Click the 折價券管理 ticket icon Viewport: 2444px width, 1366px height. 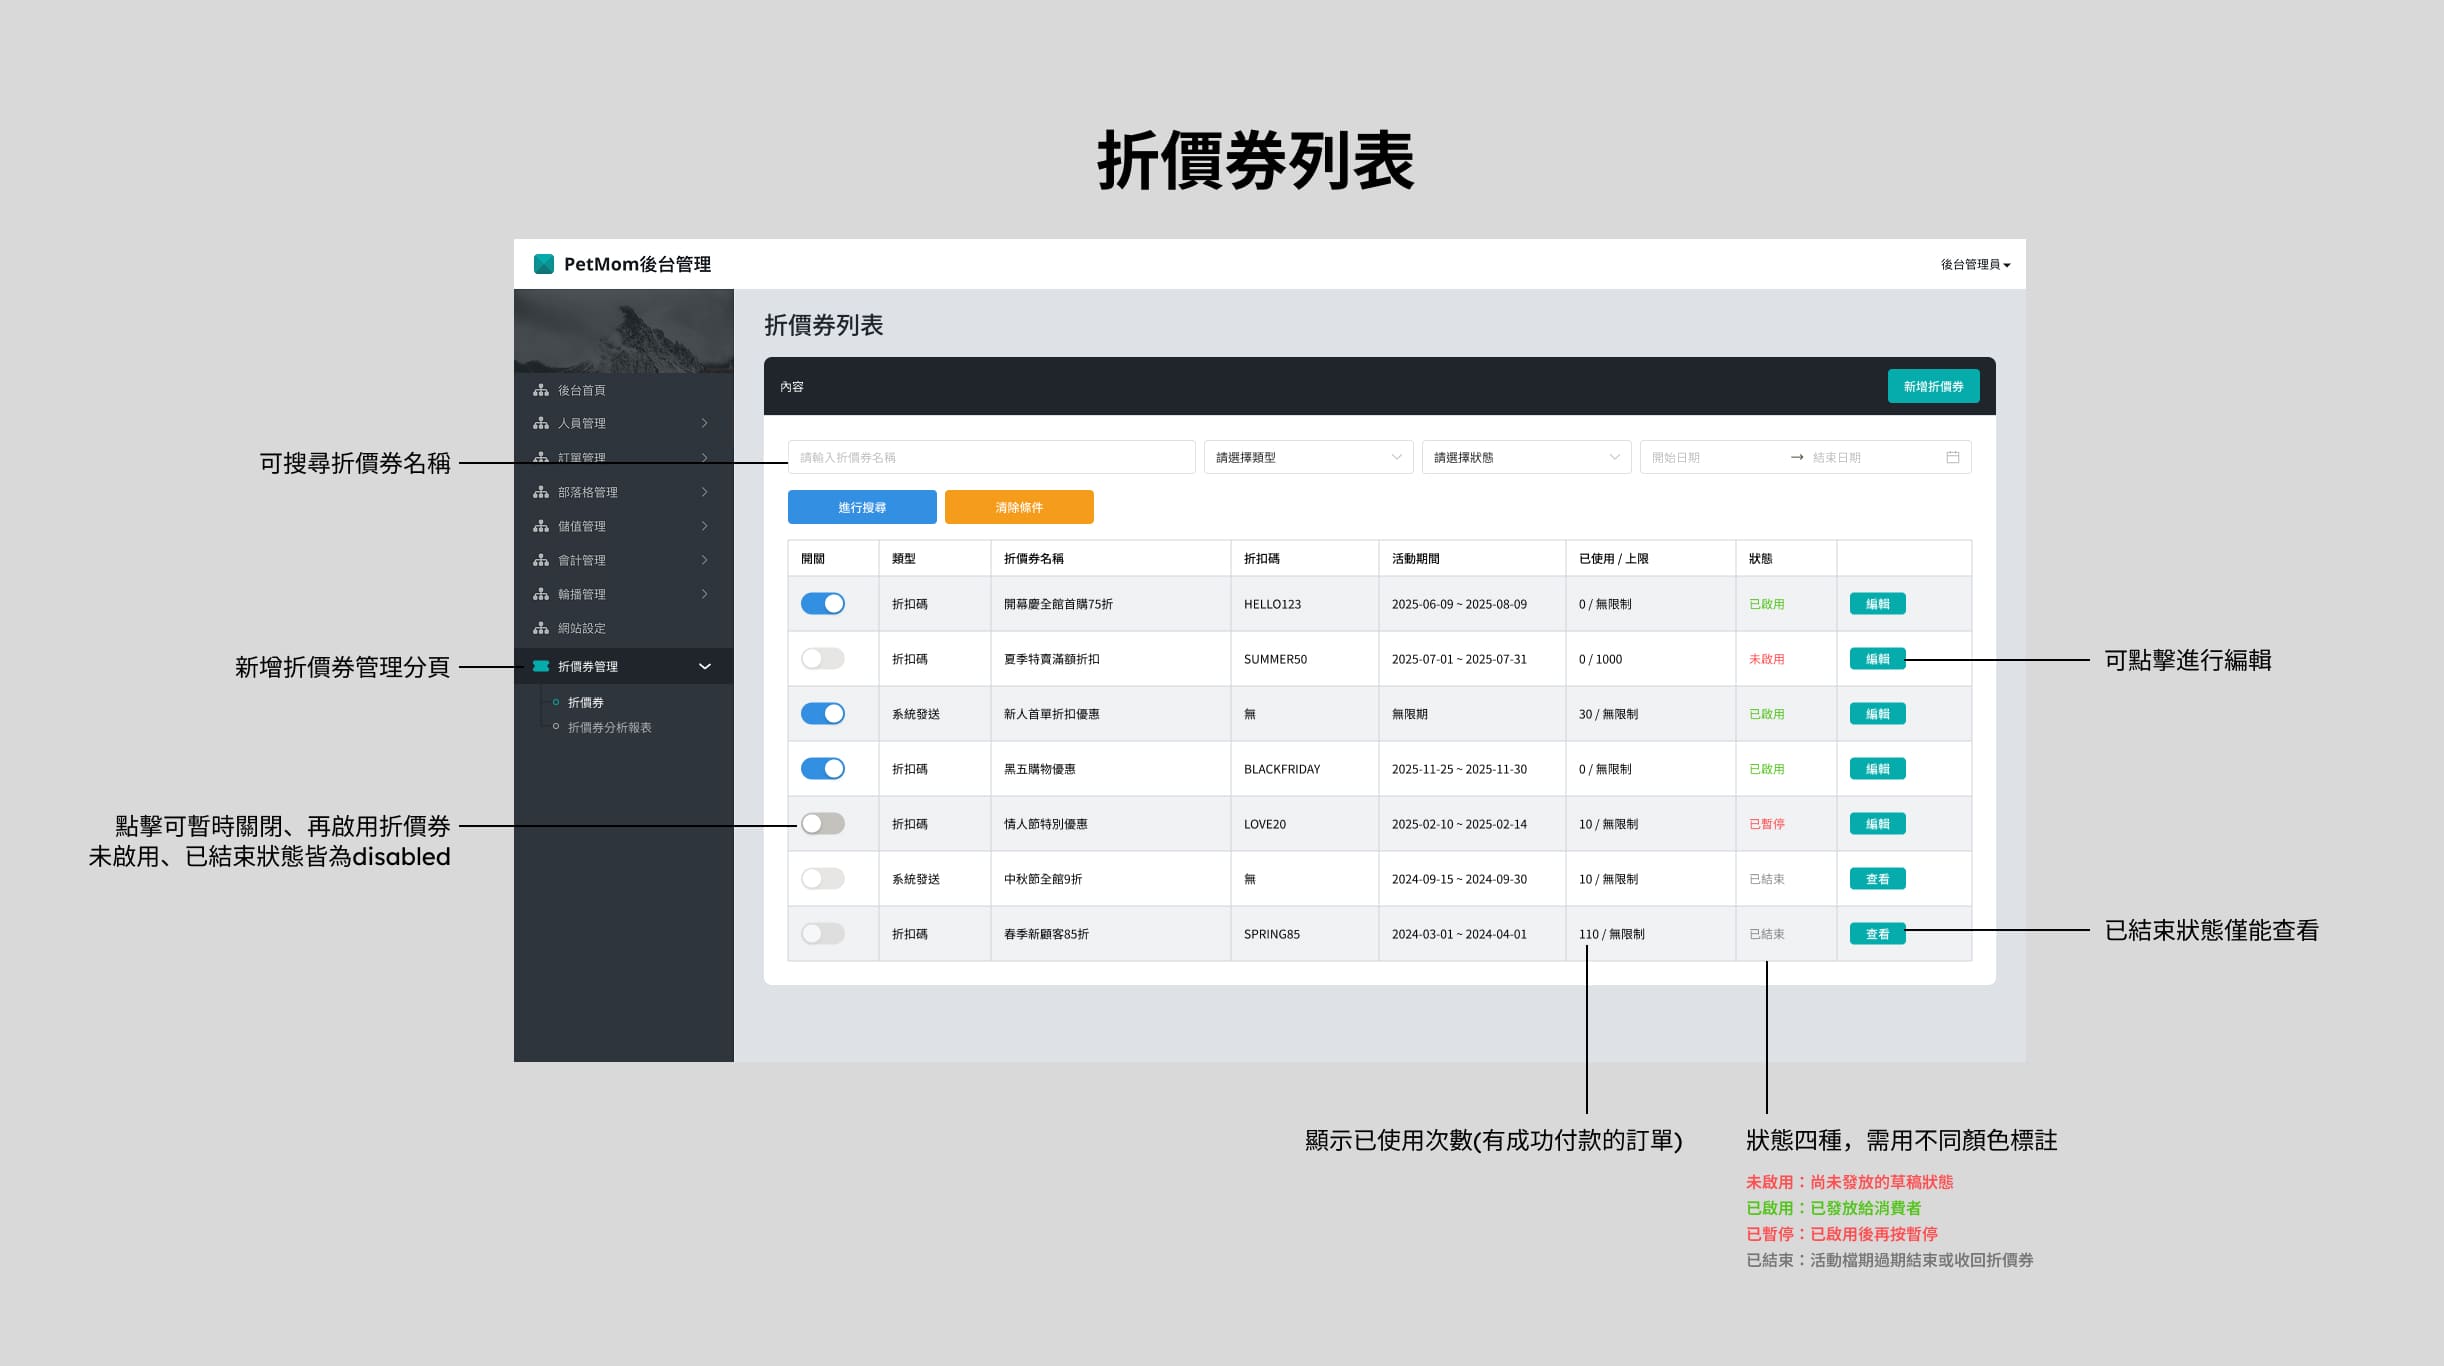(x=541, y=666)
